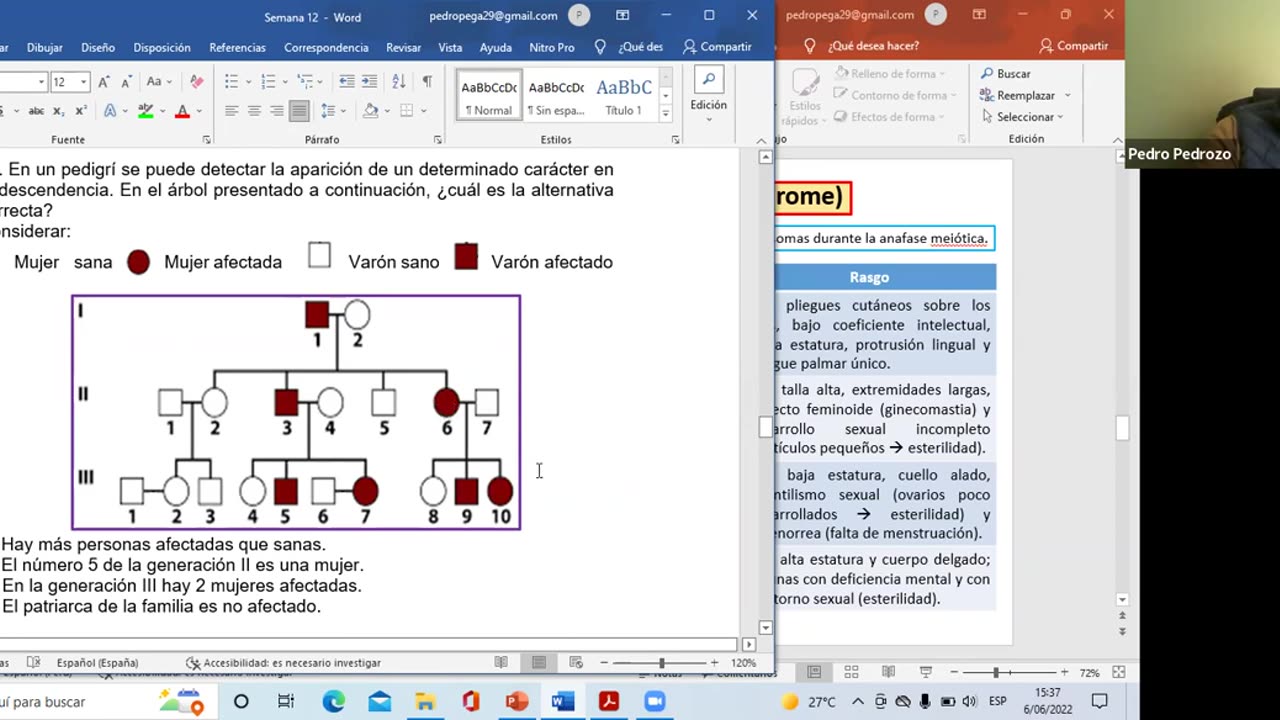Click Compartir in PowerPoint window
This screenshot has width=1280, height=720.
coord(1074,46)
